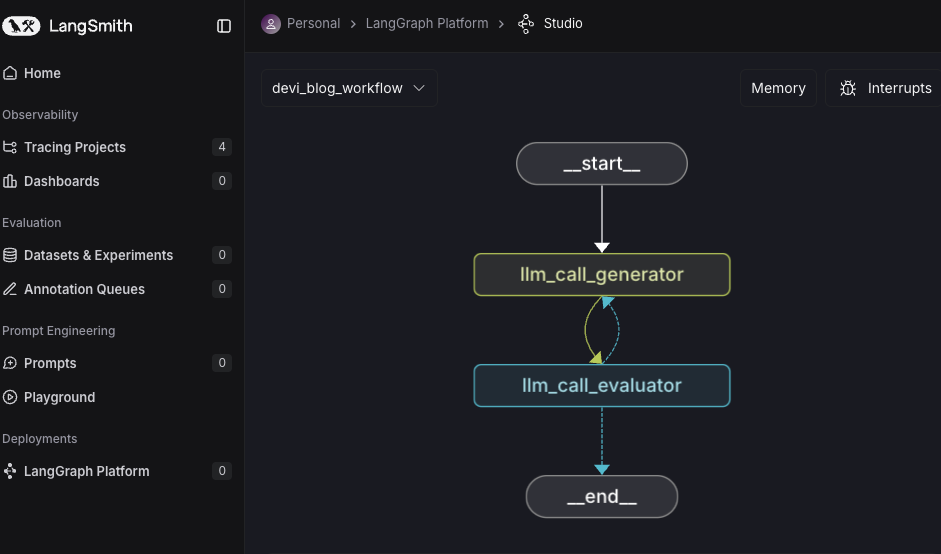
Task: Click the dropdown chevron beside devi_blog_workflow
Action: [x=419, y=88]
